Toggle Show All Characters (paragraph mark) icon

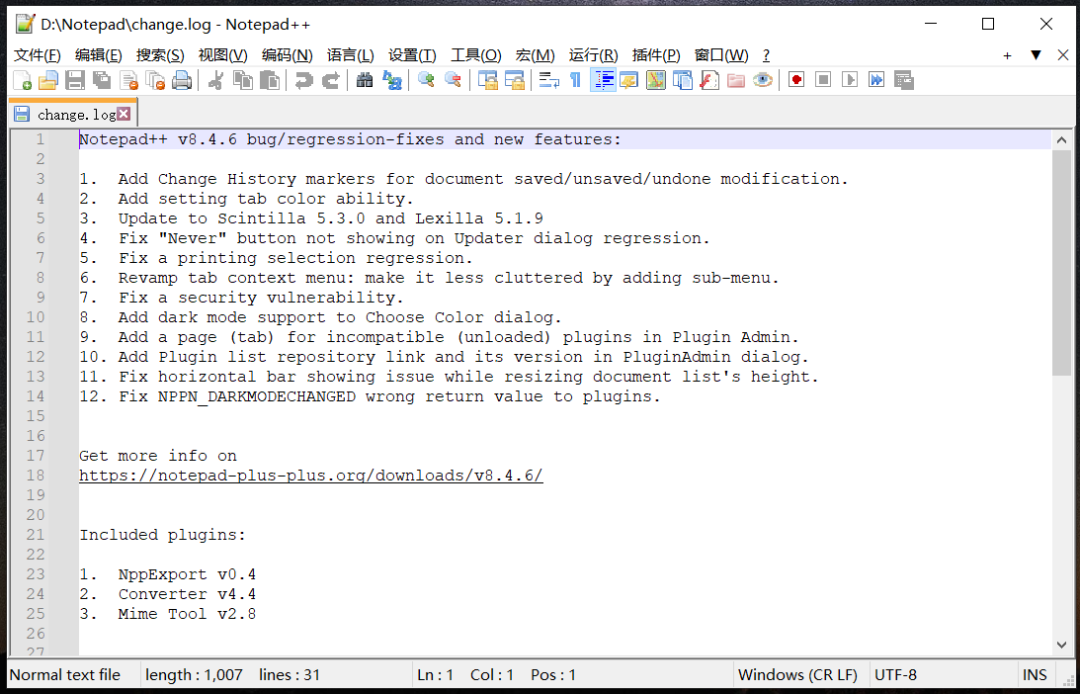coord(576,79)
